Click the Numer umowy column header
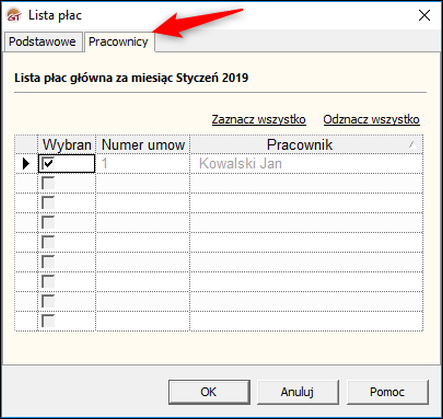 (143, 144)
